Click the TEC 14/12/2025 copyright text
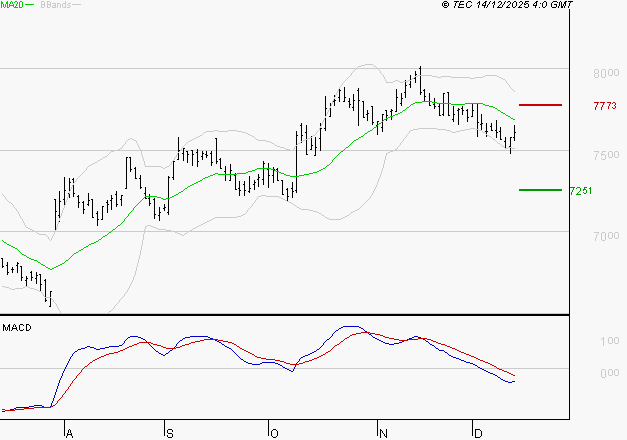Image resolution: width=627 pixels, height=440 pixels. coord(507,5)
